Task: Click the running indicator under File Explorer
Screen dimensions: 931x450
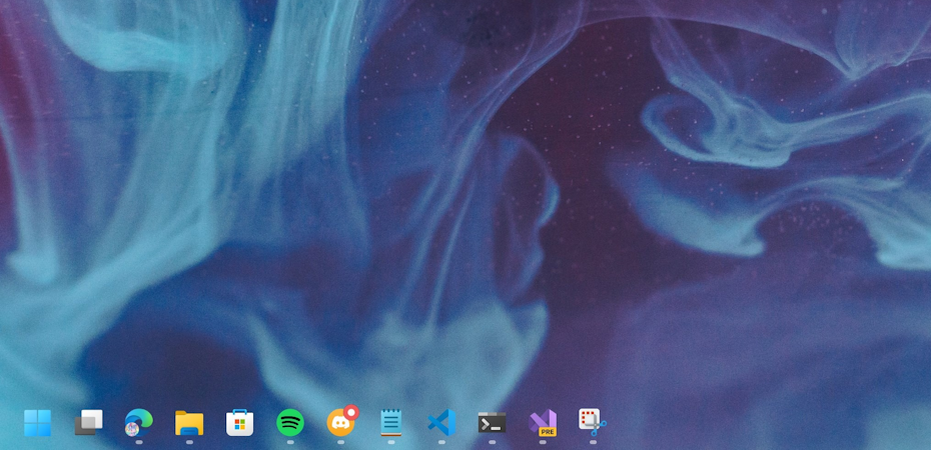Action: 189,442
